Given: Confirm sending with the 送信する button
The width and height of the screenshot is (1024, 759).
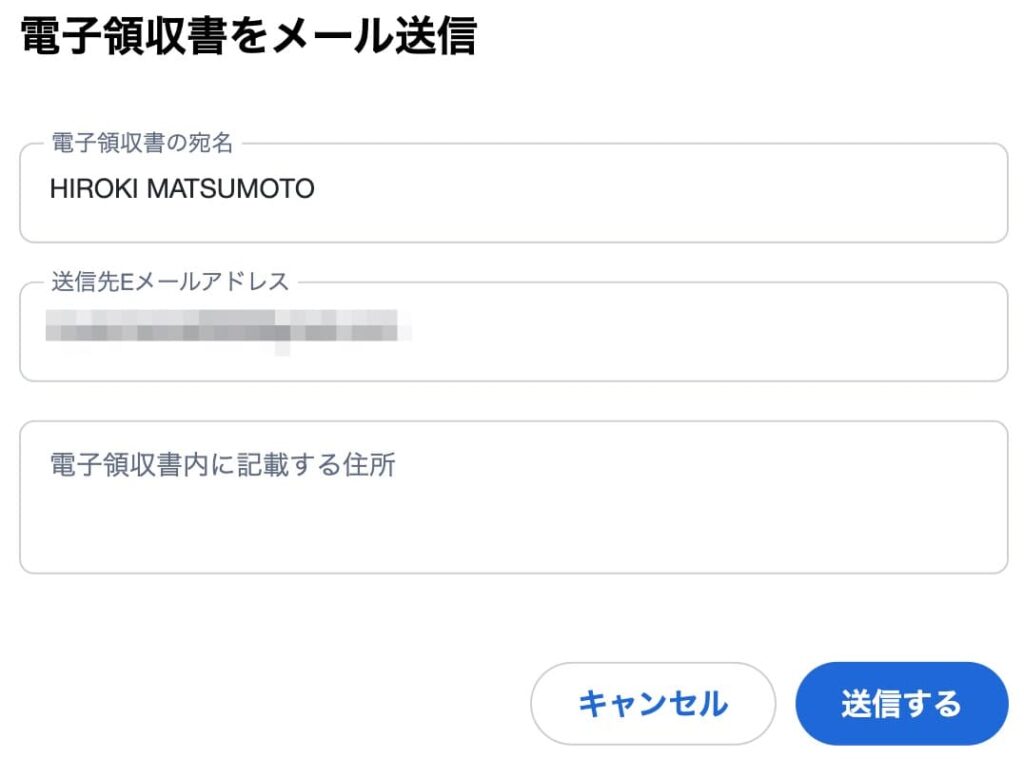Looking at the screenshot, I should tap(902, 703).
